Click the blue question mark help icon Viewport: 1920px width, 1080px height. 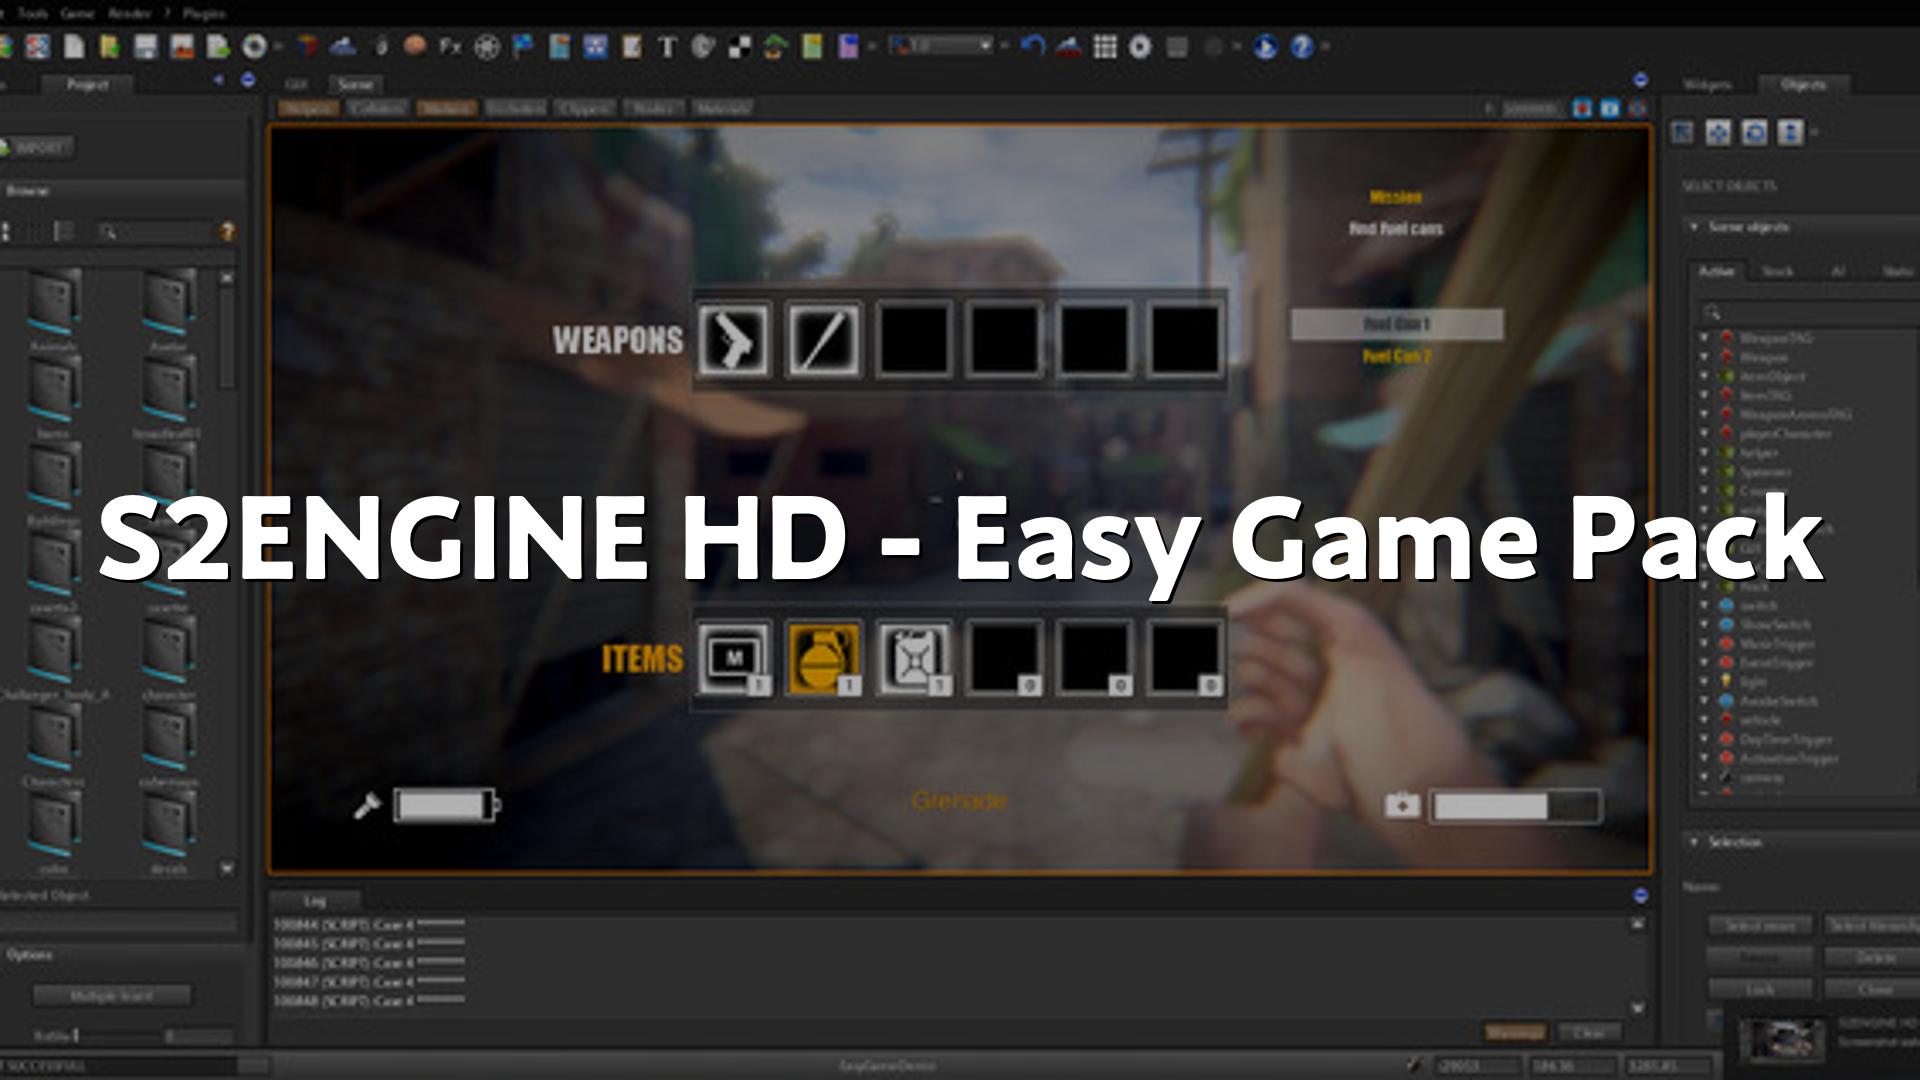coord(1302,47)
